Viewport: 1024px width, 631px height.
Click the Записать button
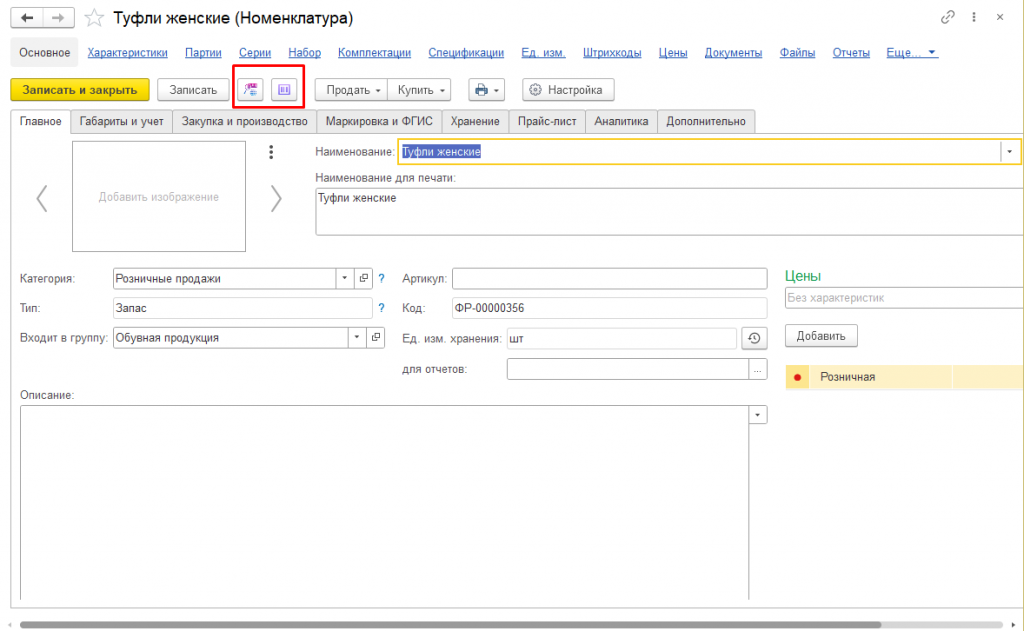coord(193,89)
